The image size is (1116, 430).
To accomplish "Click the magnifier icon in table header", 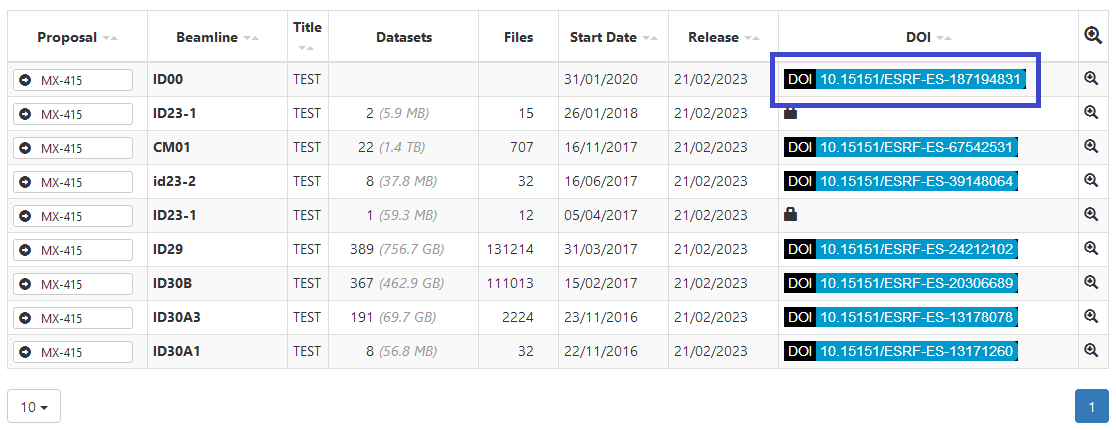I will (x=1092, y=35).
